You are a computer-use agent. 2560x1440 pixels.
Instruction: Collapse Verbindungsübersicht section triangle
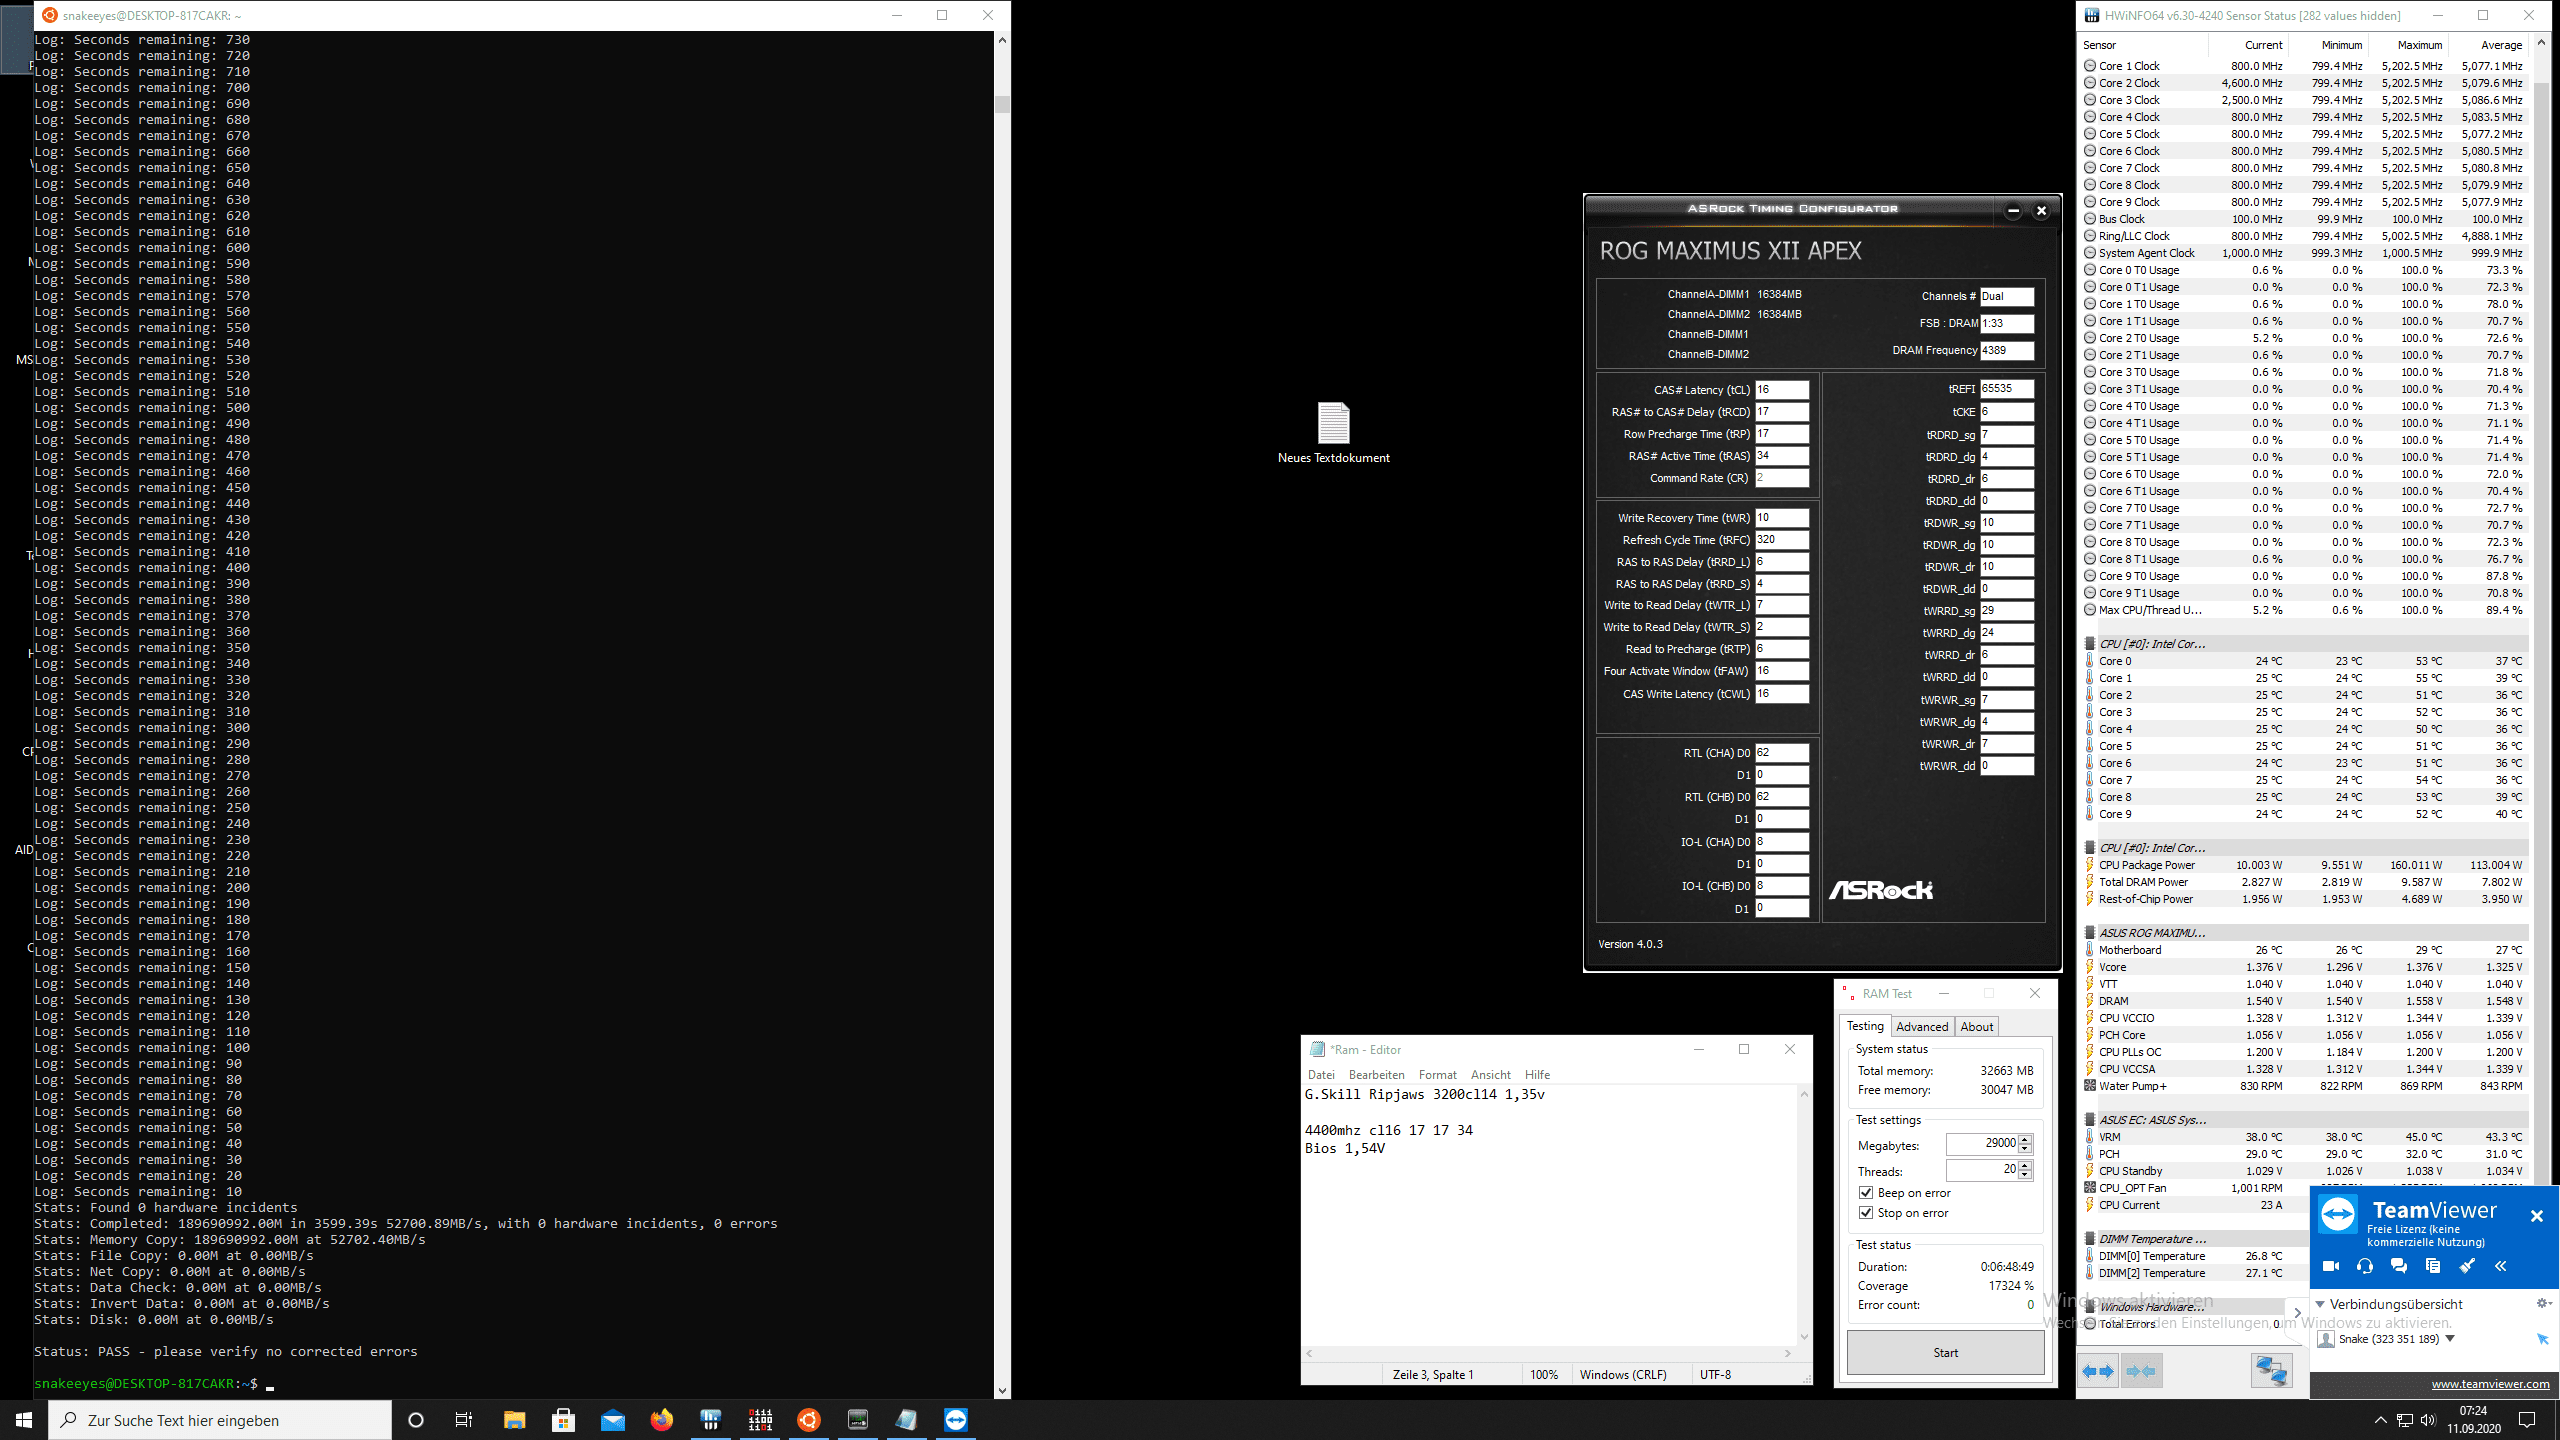pyautogui.click(x=2321, y=1304)
